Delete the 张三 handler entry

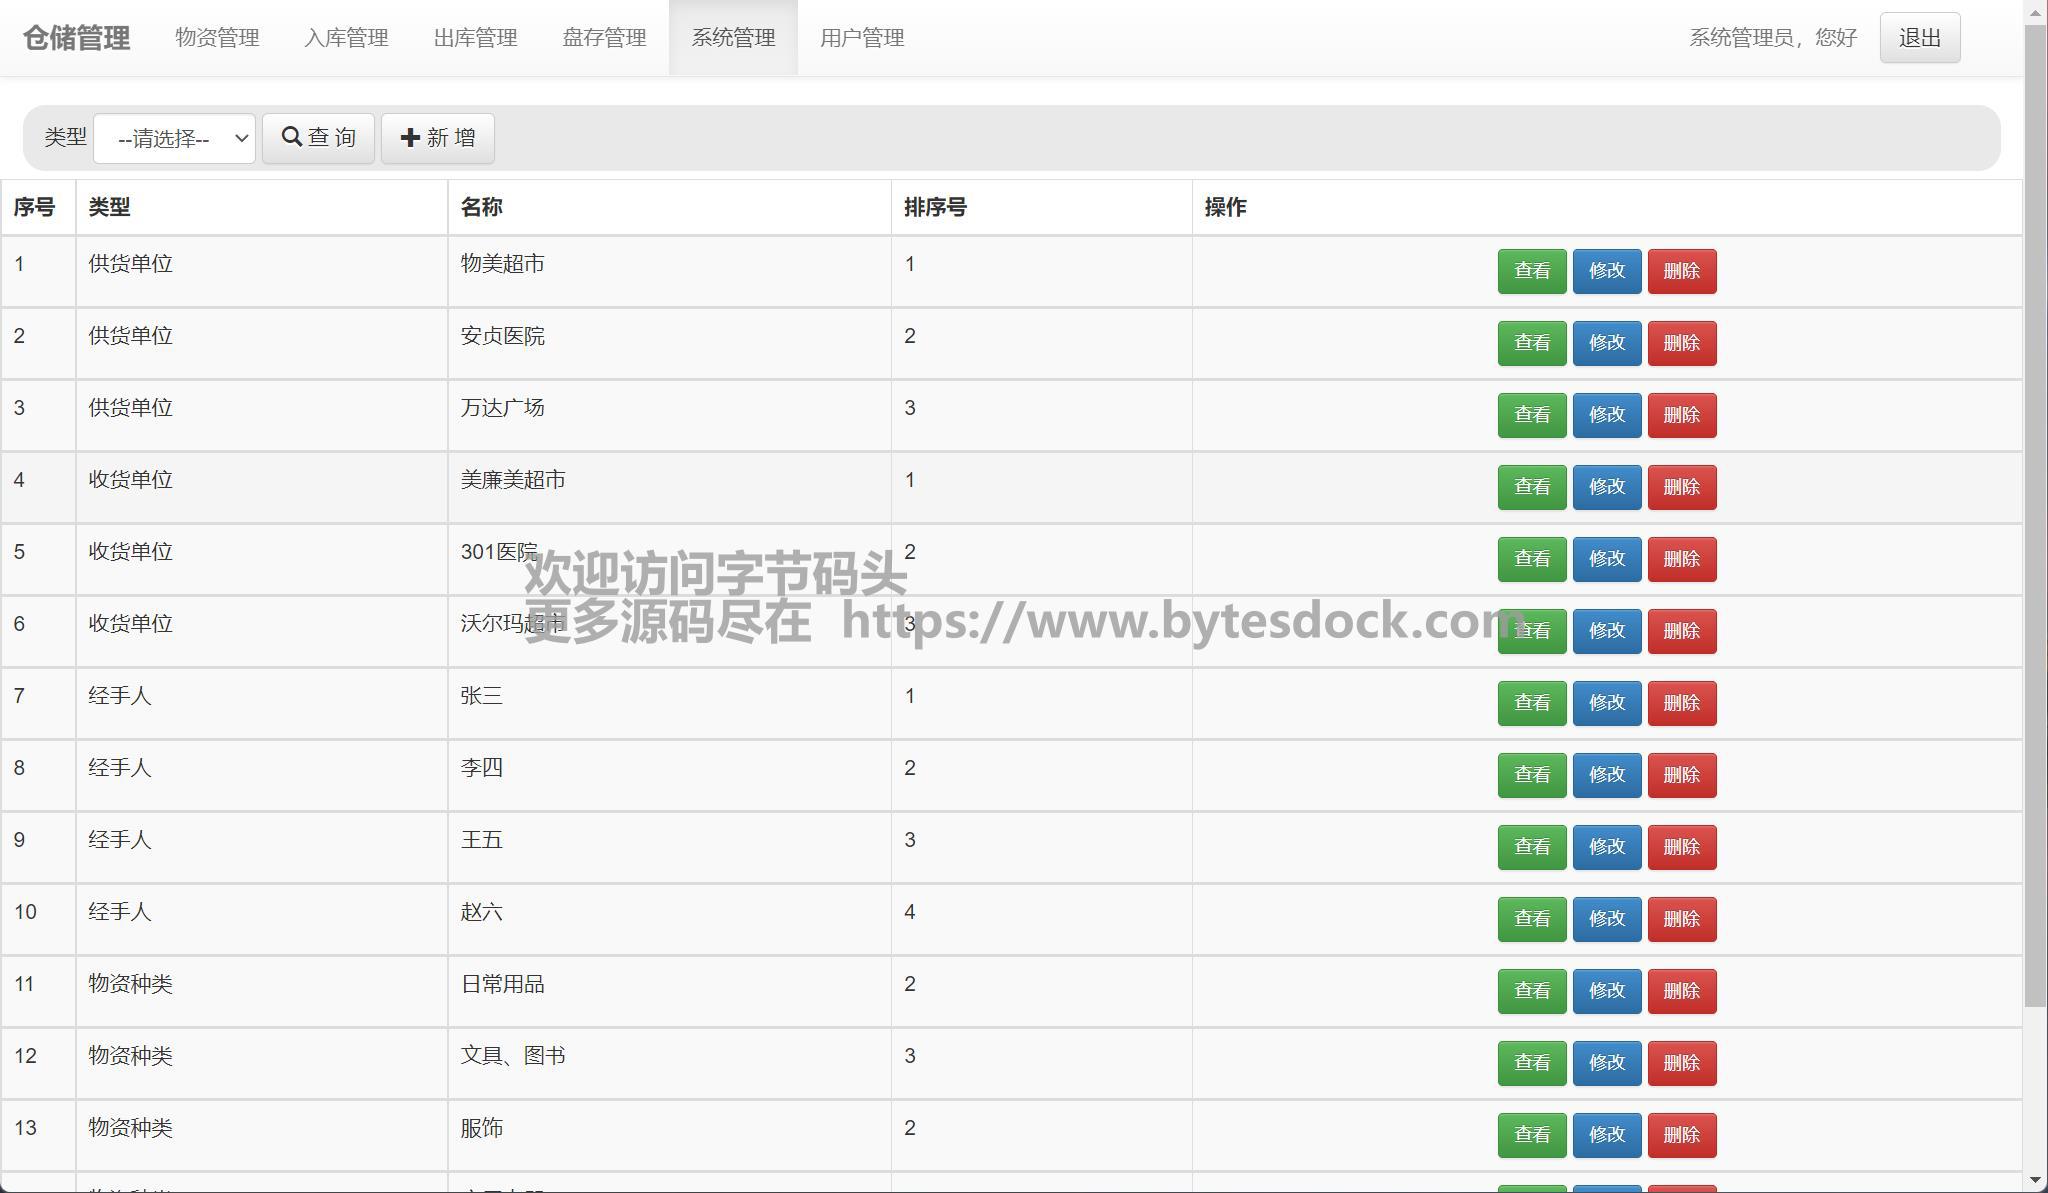(x=1681, y=703)
